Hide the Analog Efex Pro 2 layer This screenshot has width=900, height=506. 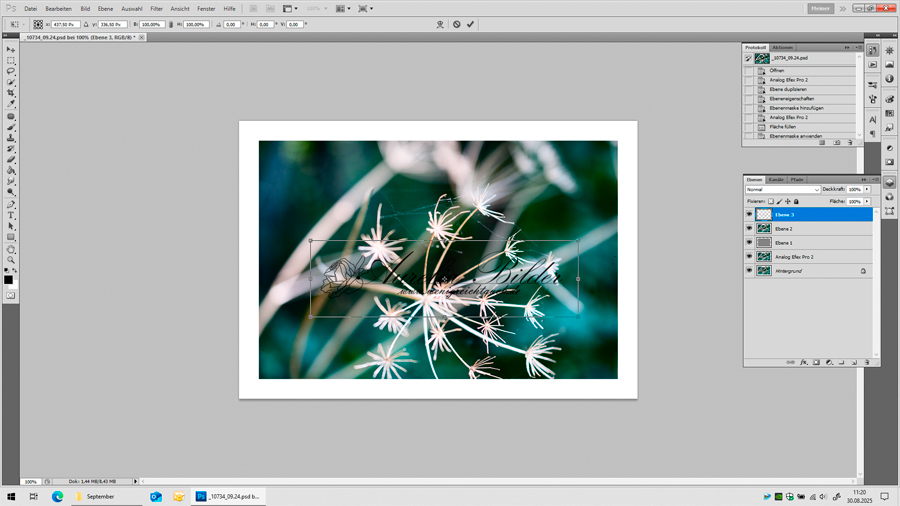pos(749,256)
